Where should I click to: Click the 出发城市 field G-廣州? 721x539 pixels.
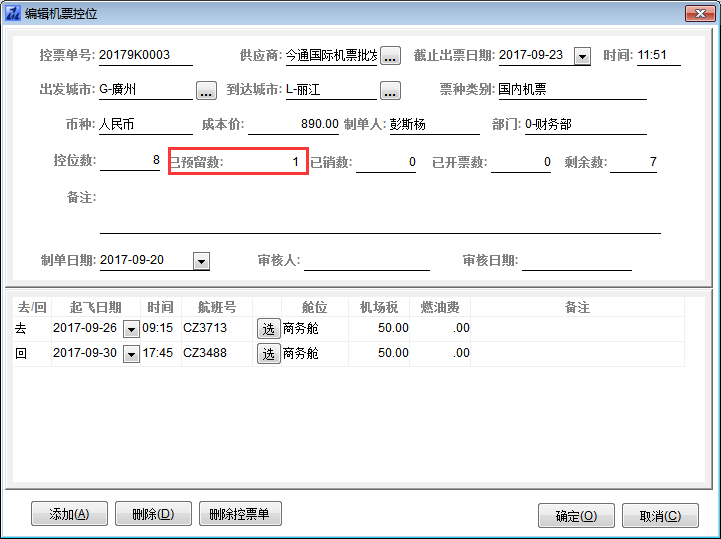[146, 90]
